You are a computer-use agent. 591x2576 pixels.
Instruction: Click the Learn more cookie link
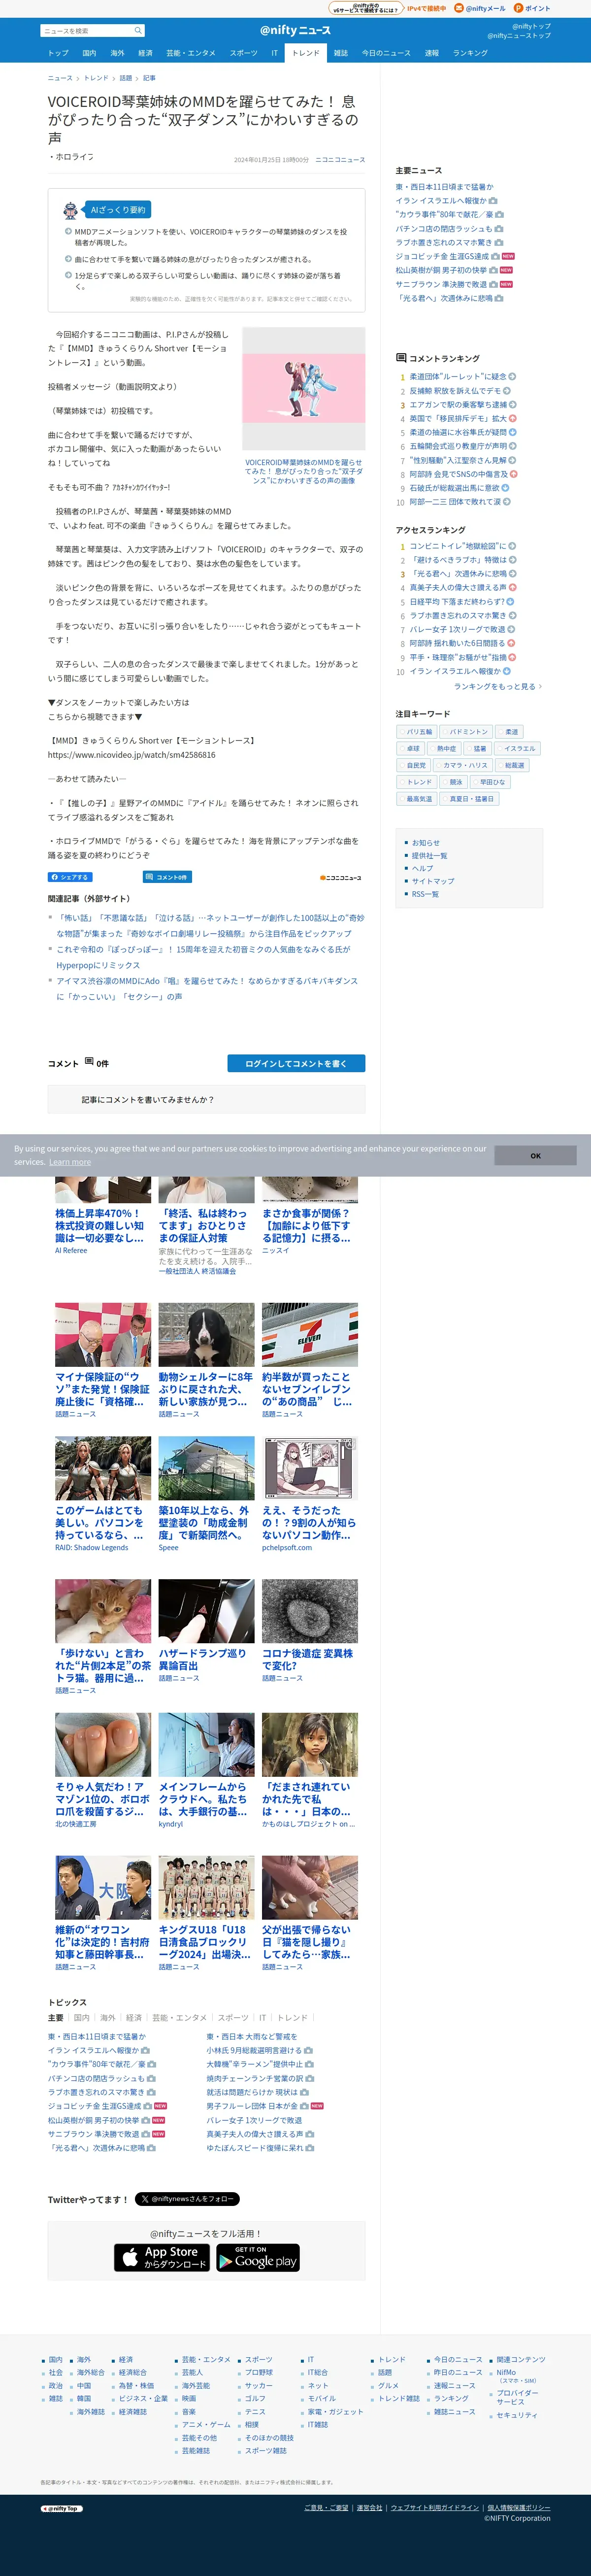tap(70, 1162)
